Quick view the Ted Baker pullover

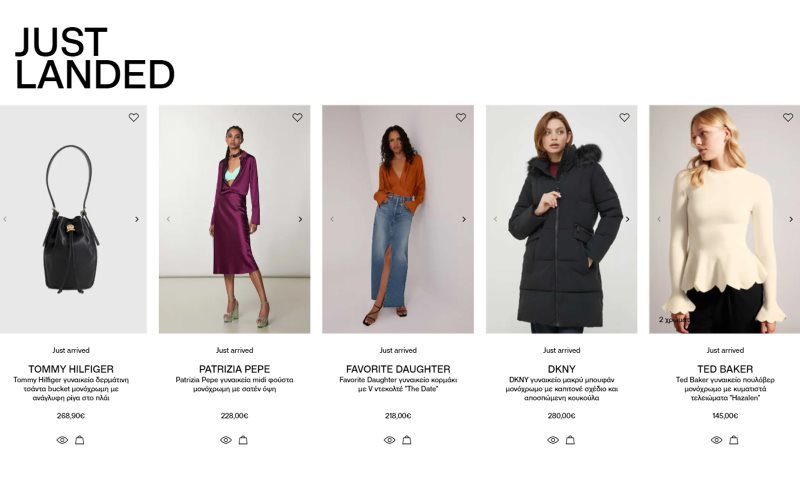pos(716,440)
